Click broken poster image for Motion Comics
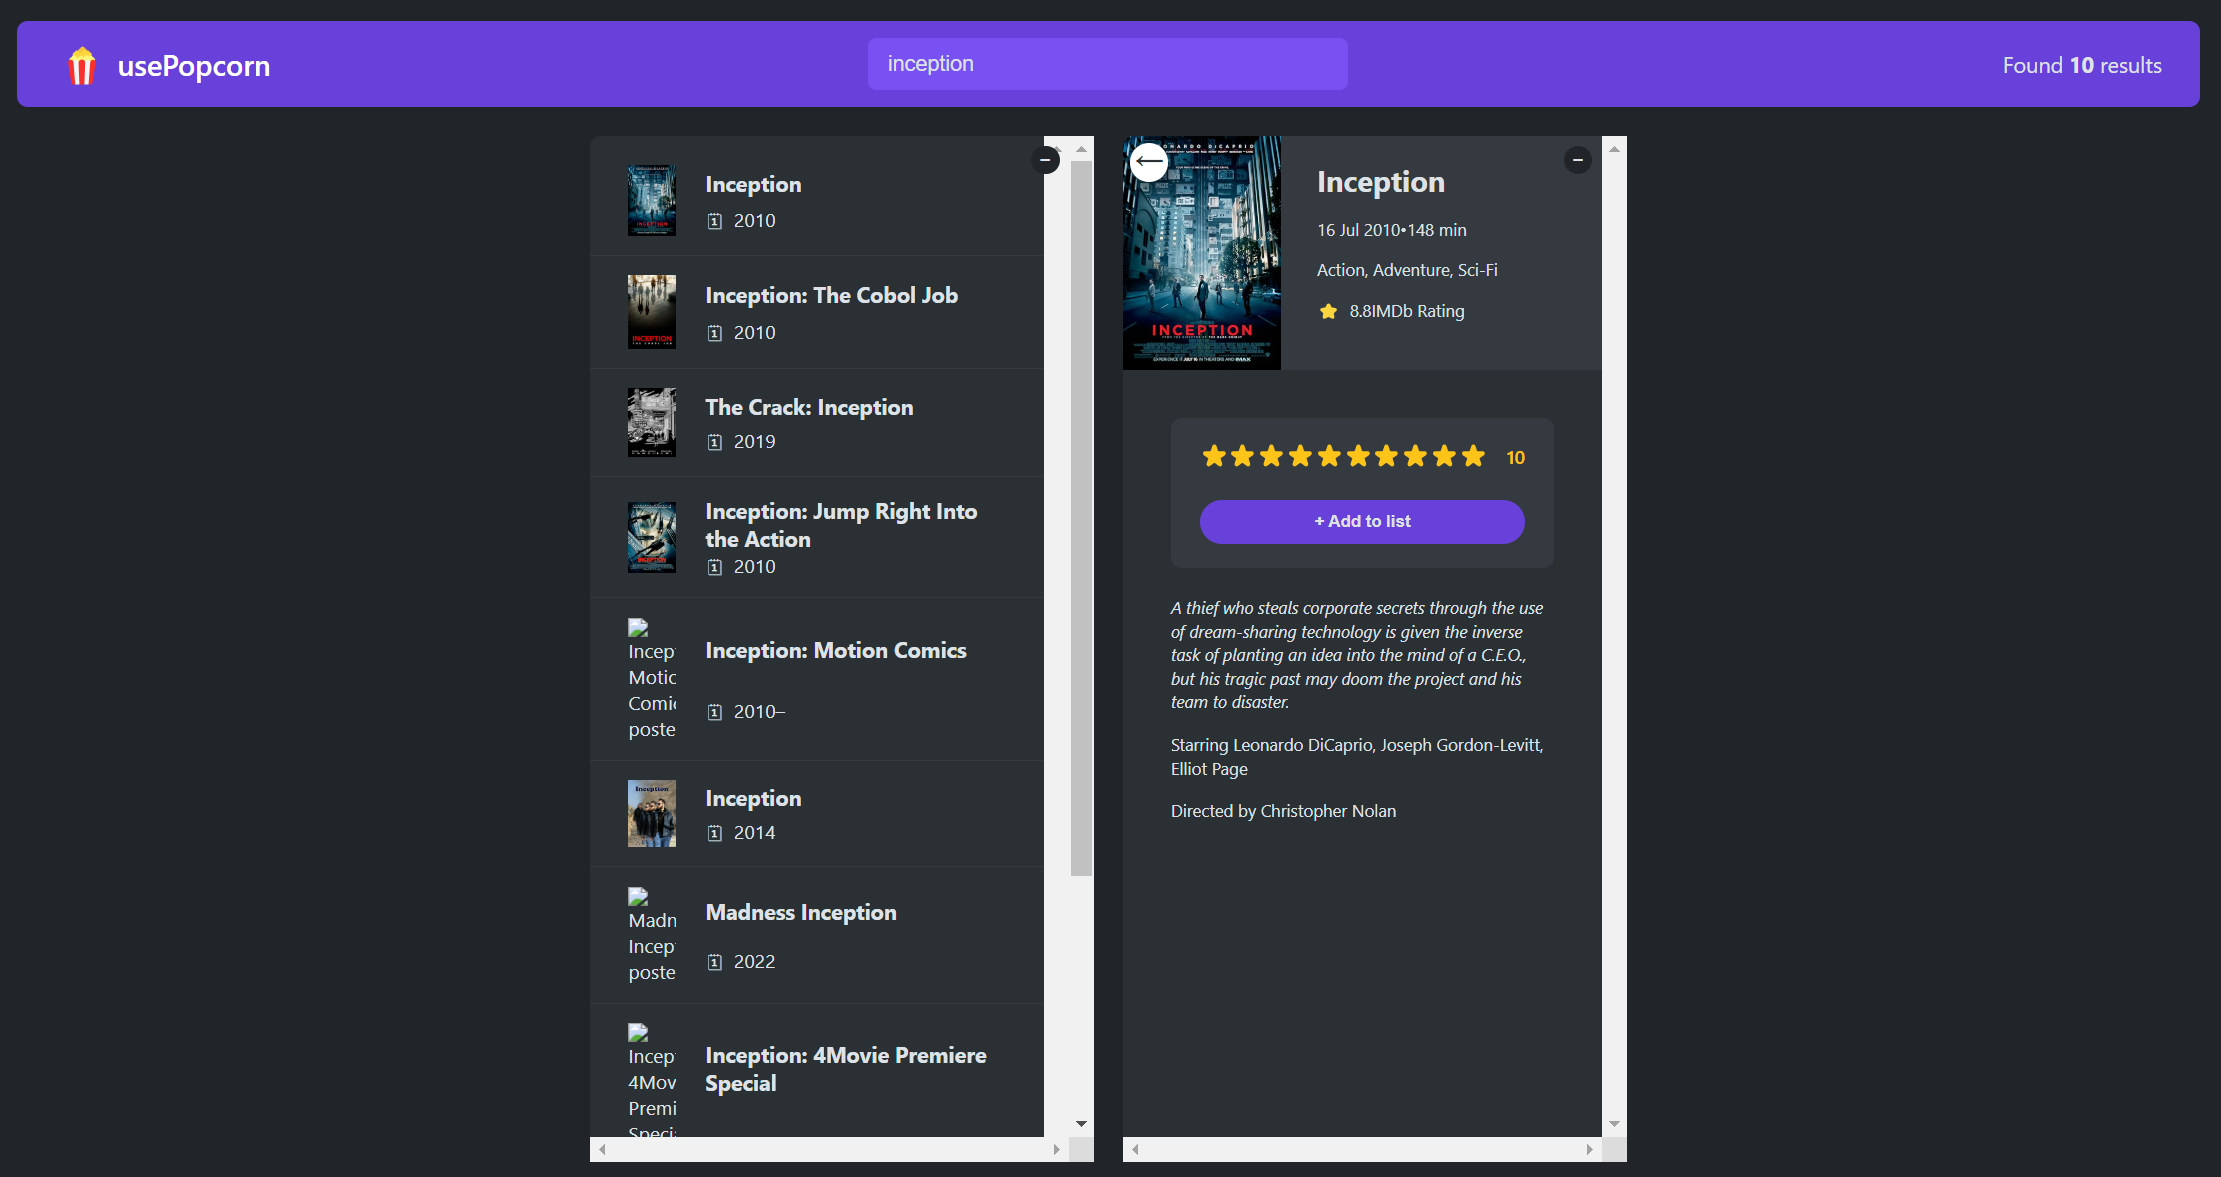The image size is (2221, 1177). pos(652,679)
